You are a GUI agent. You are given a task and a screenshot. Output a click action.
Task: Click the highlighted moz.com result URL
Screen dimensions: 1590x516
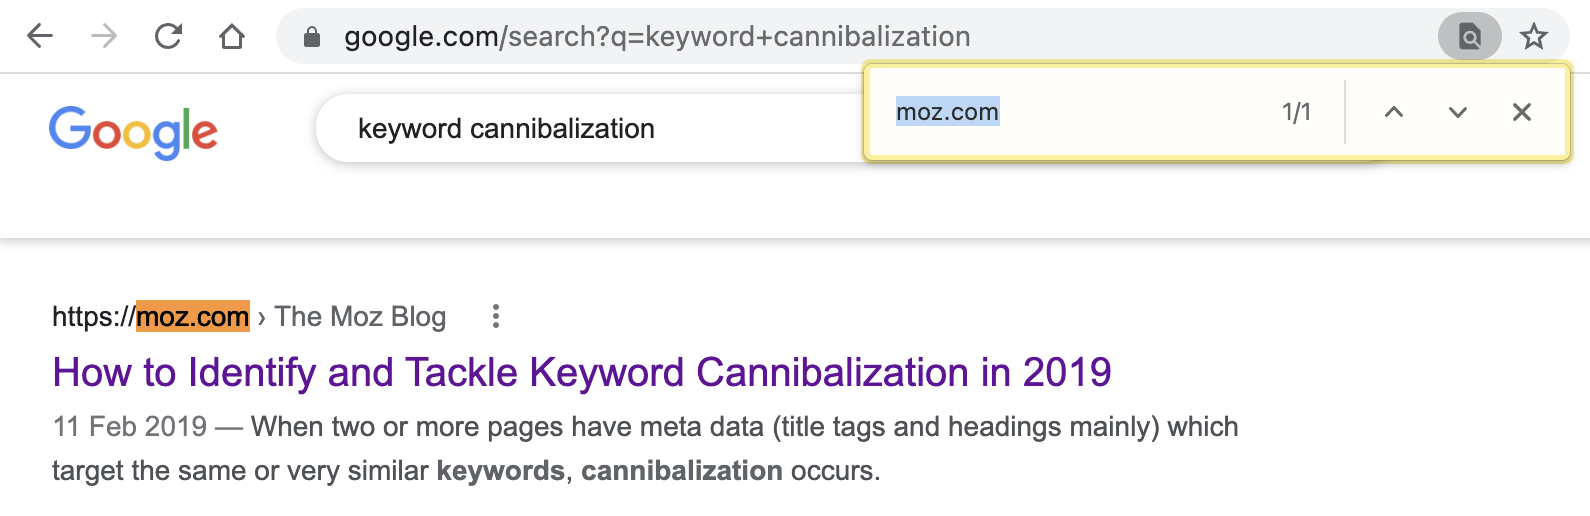tap(192, 317)
